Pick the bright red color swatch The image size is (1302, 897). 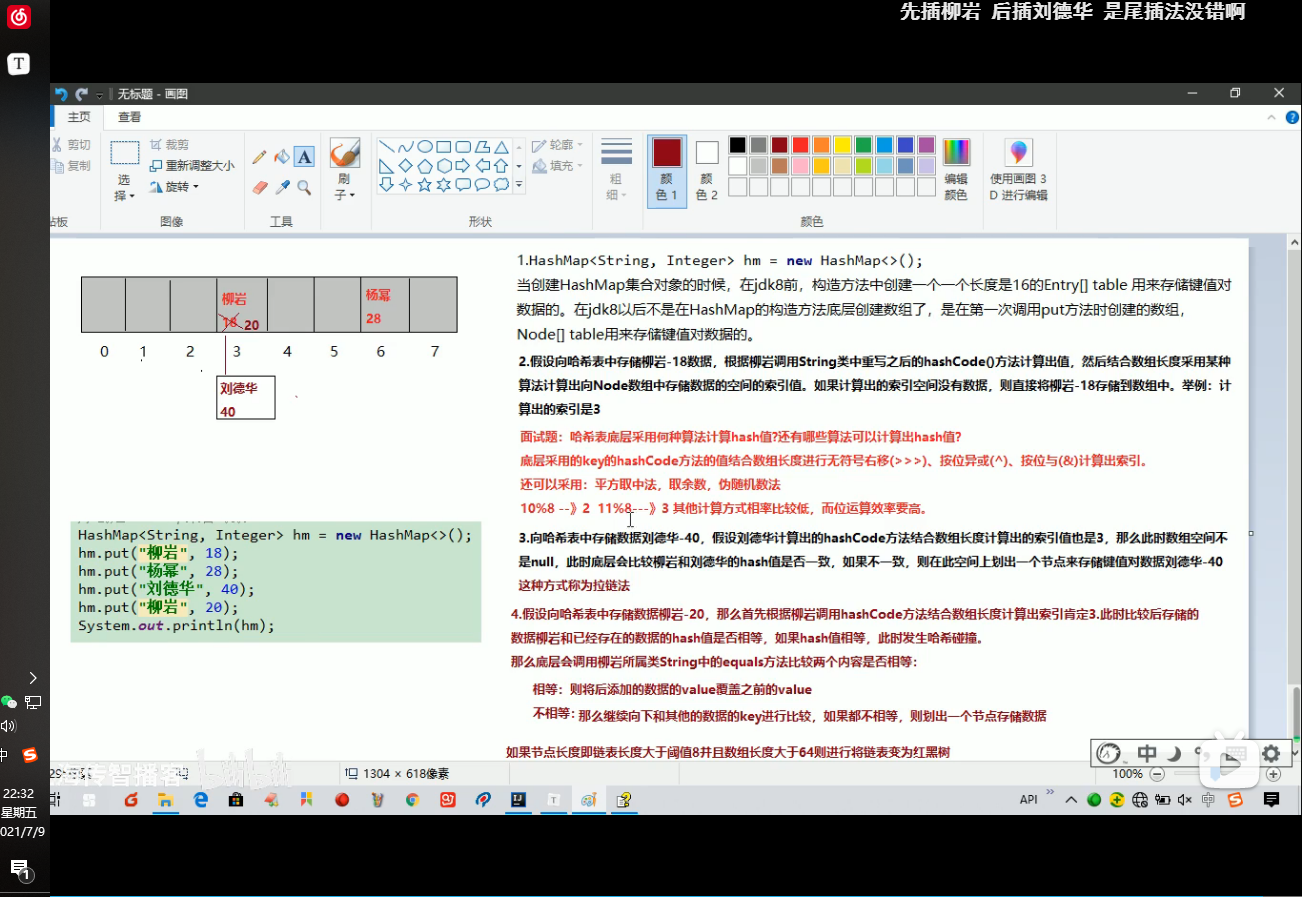[x=800, y=145]
